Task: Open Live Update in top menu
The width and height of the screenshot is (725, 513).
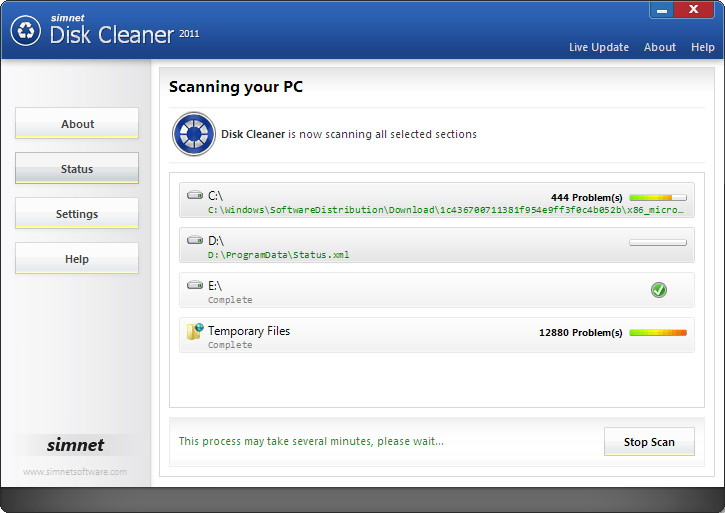Action: (x=599, y=47)
